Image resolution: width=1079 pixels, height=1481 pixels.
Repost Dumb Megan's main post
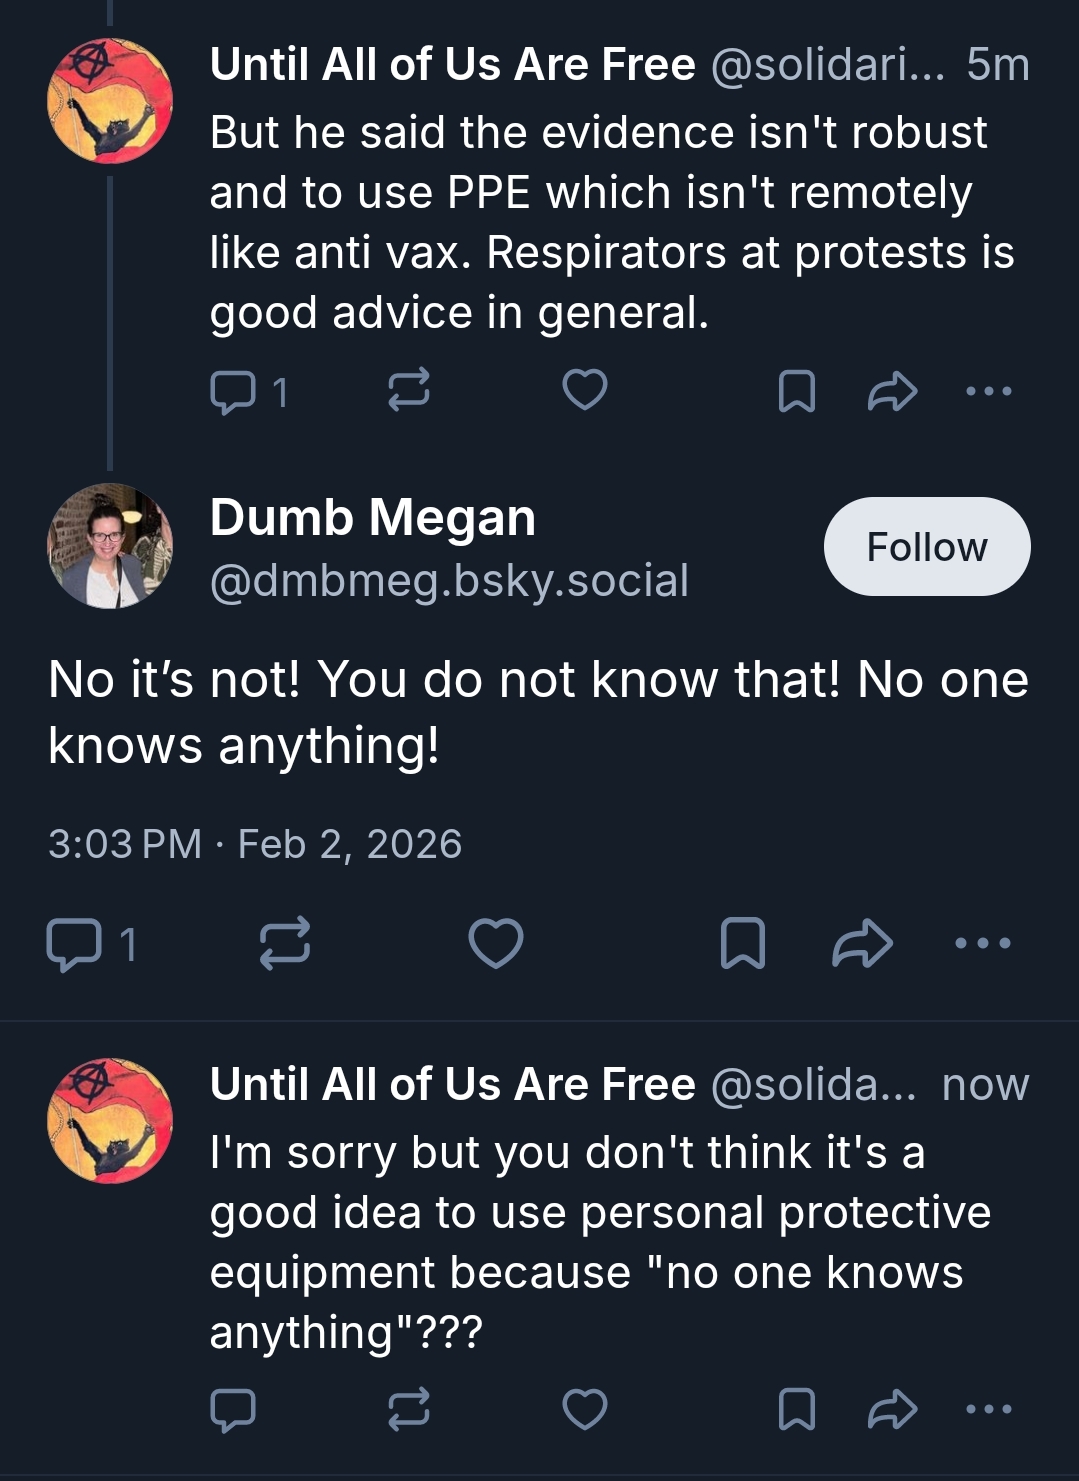pos(285,944)
